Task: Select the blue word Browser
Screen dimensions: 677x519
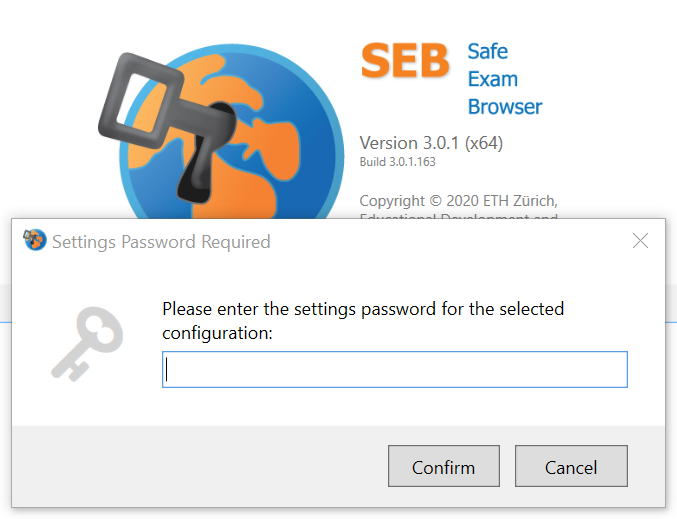Action: click(x=505, y=107)
